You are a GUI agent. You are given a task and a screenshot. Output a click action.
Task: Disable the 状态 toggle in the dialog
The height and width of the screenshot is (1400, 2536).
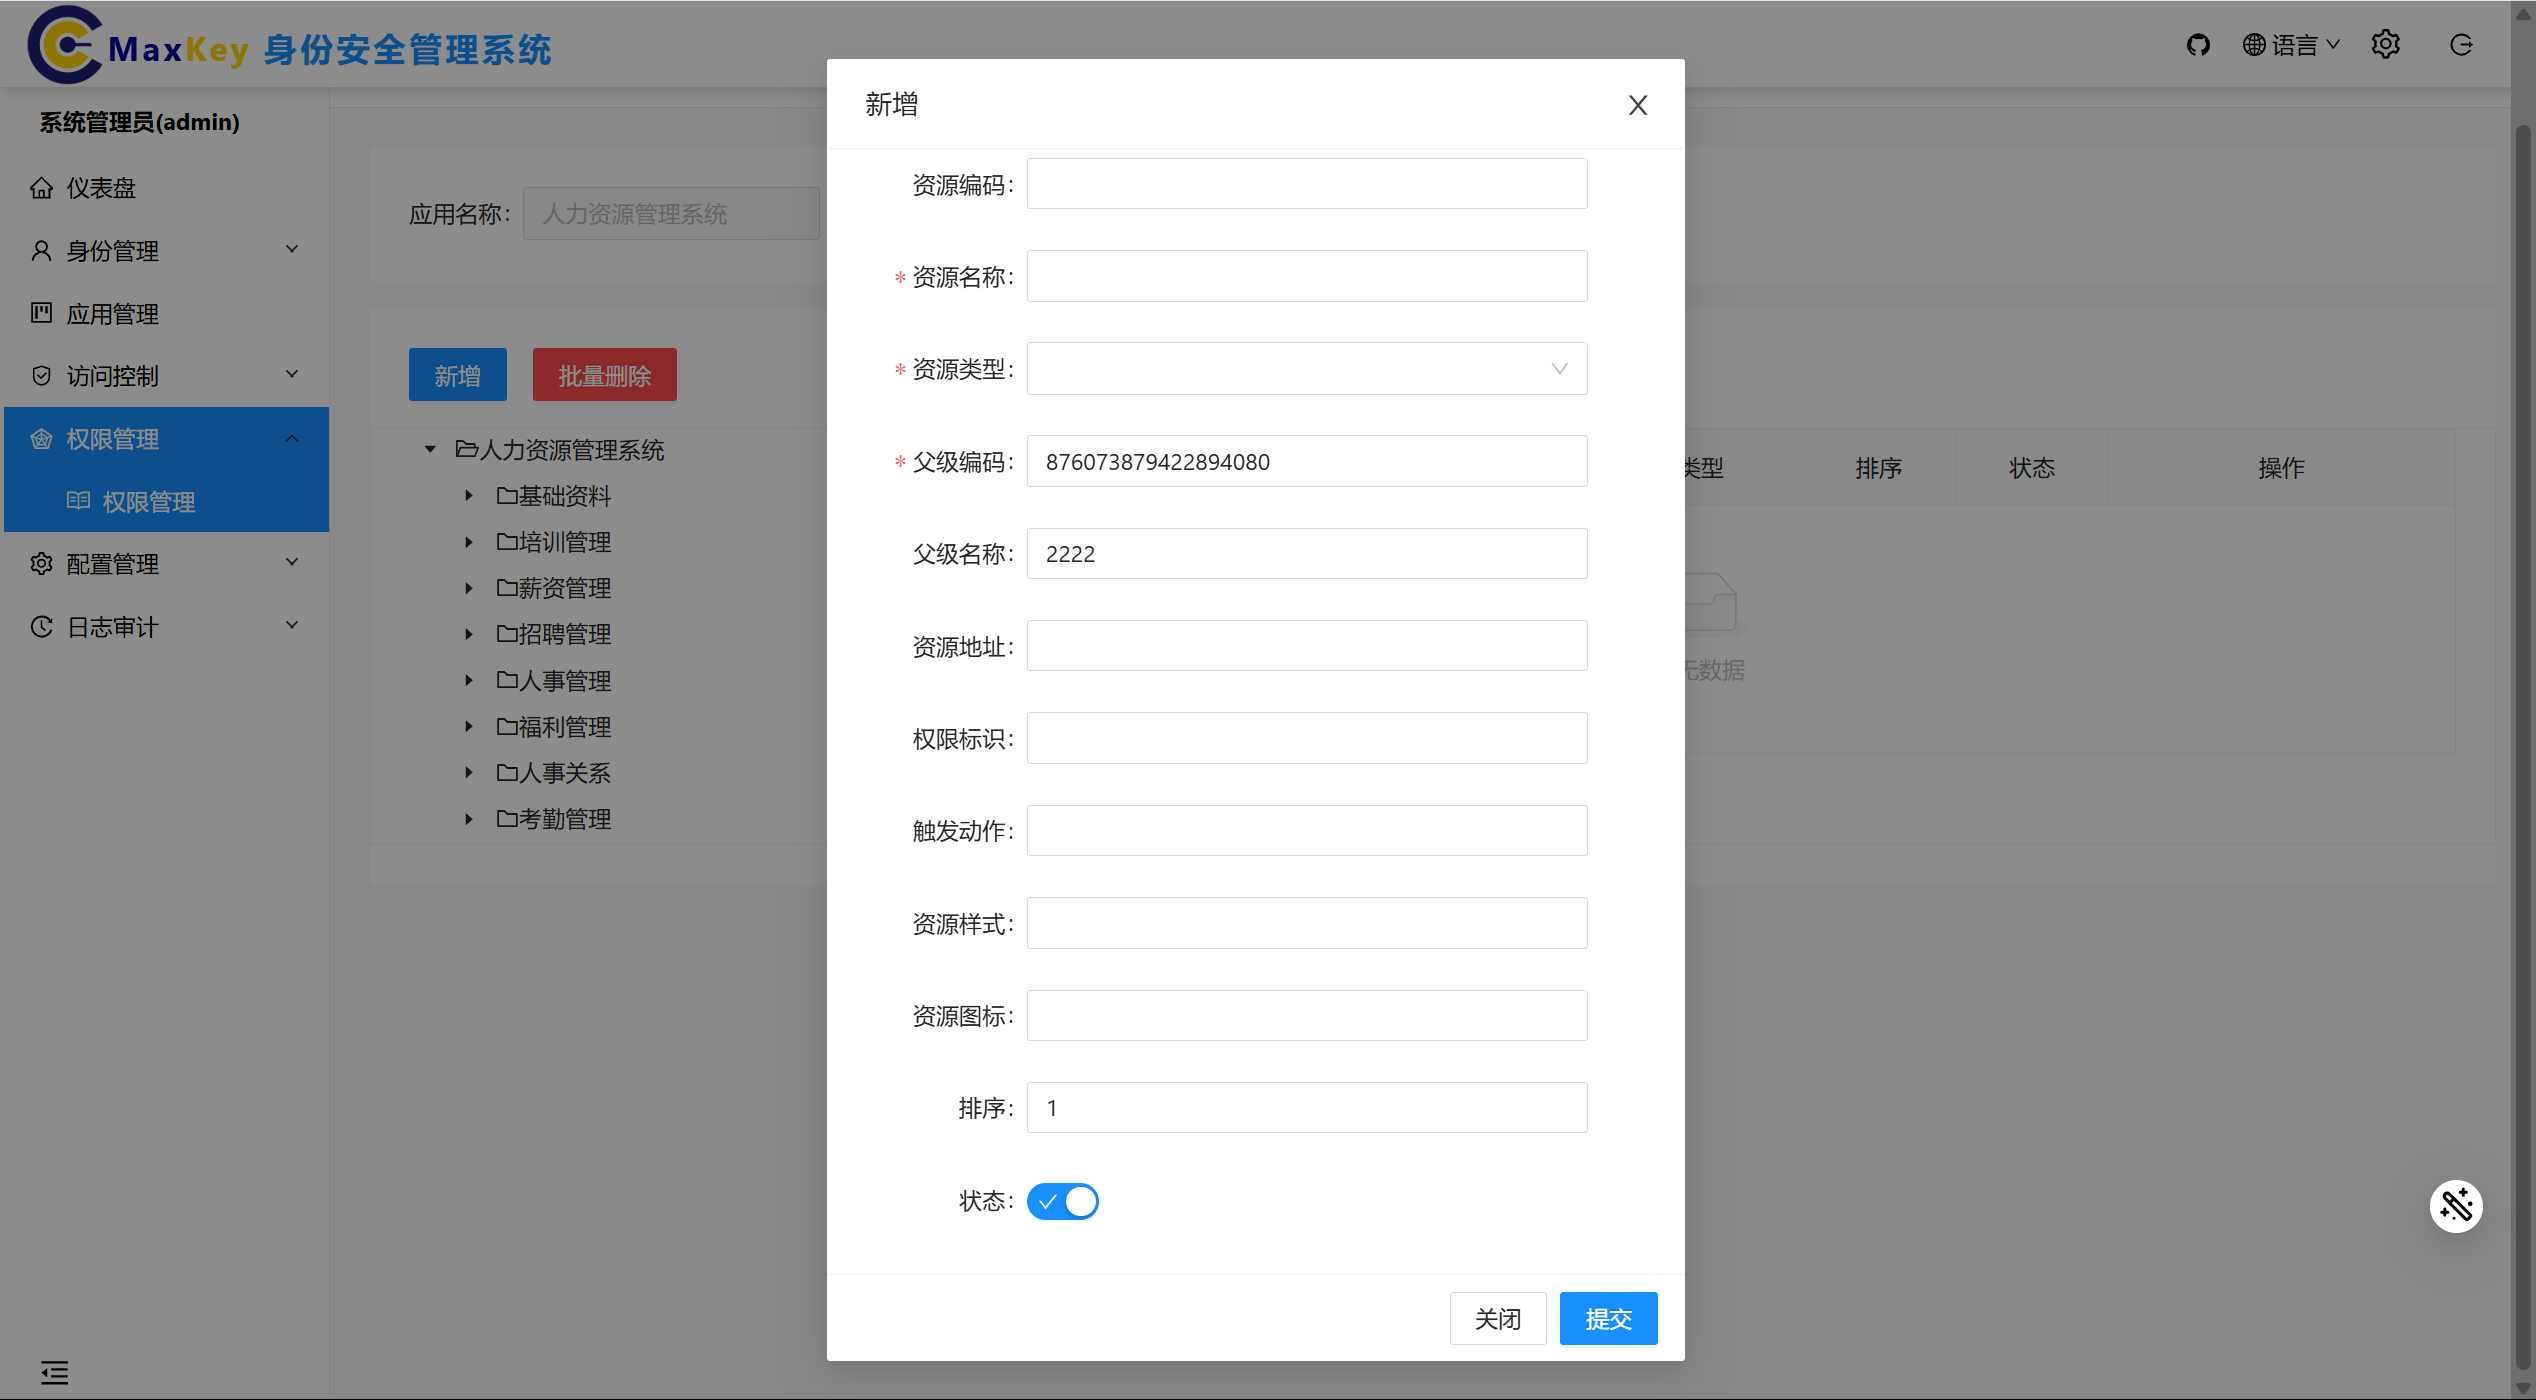click(x=1062, y=1201)
